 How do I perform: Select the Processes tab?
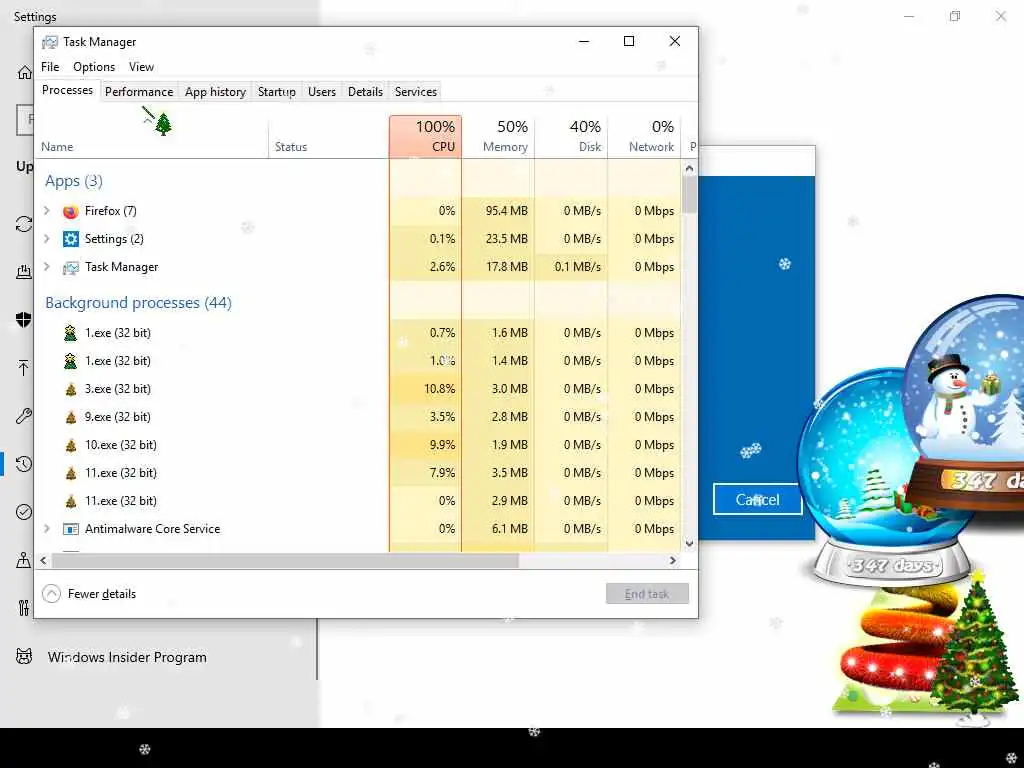tap(67, 90)
